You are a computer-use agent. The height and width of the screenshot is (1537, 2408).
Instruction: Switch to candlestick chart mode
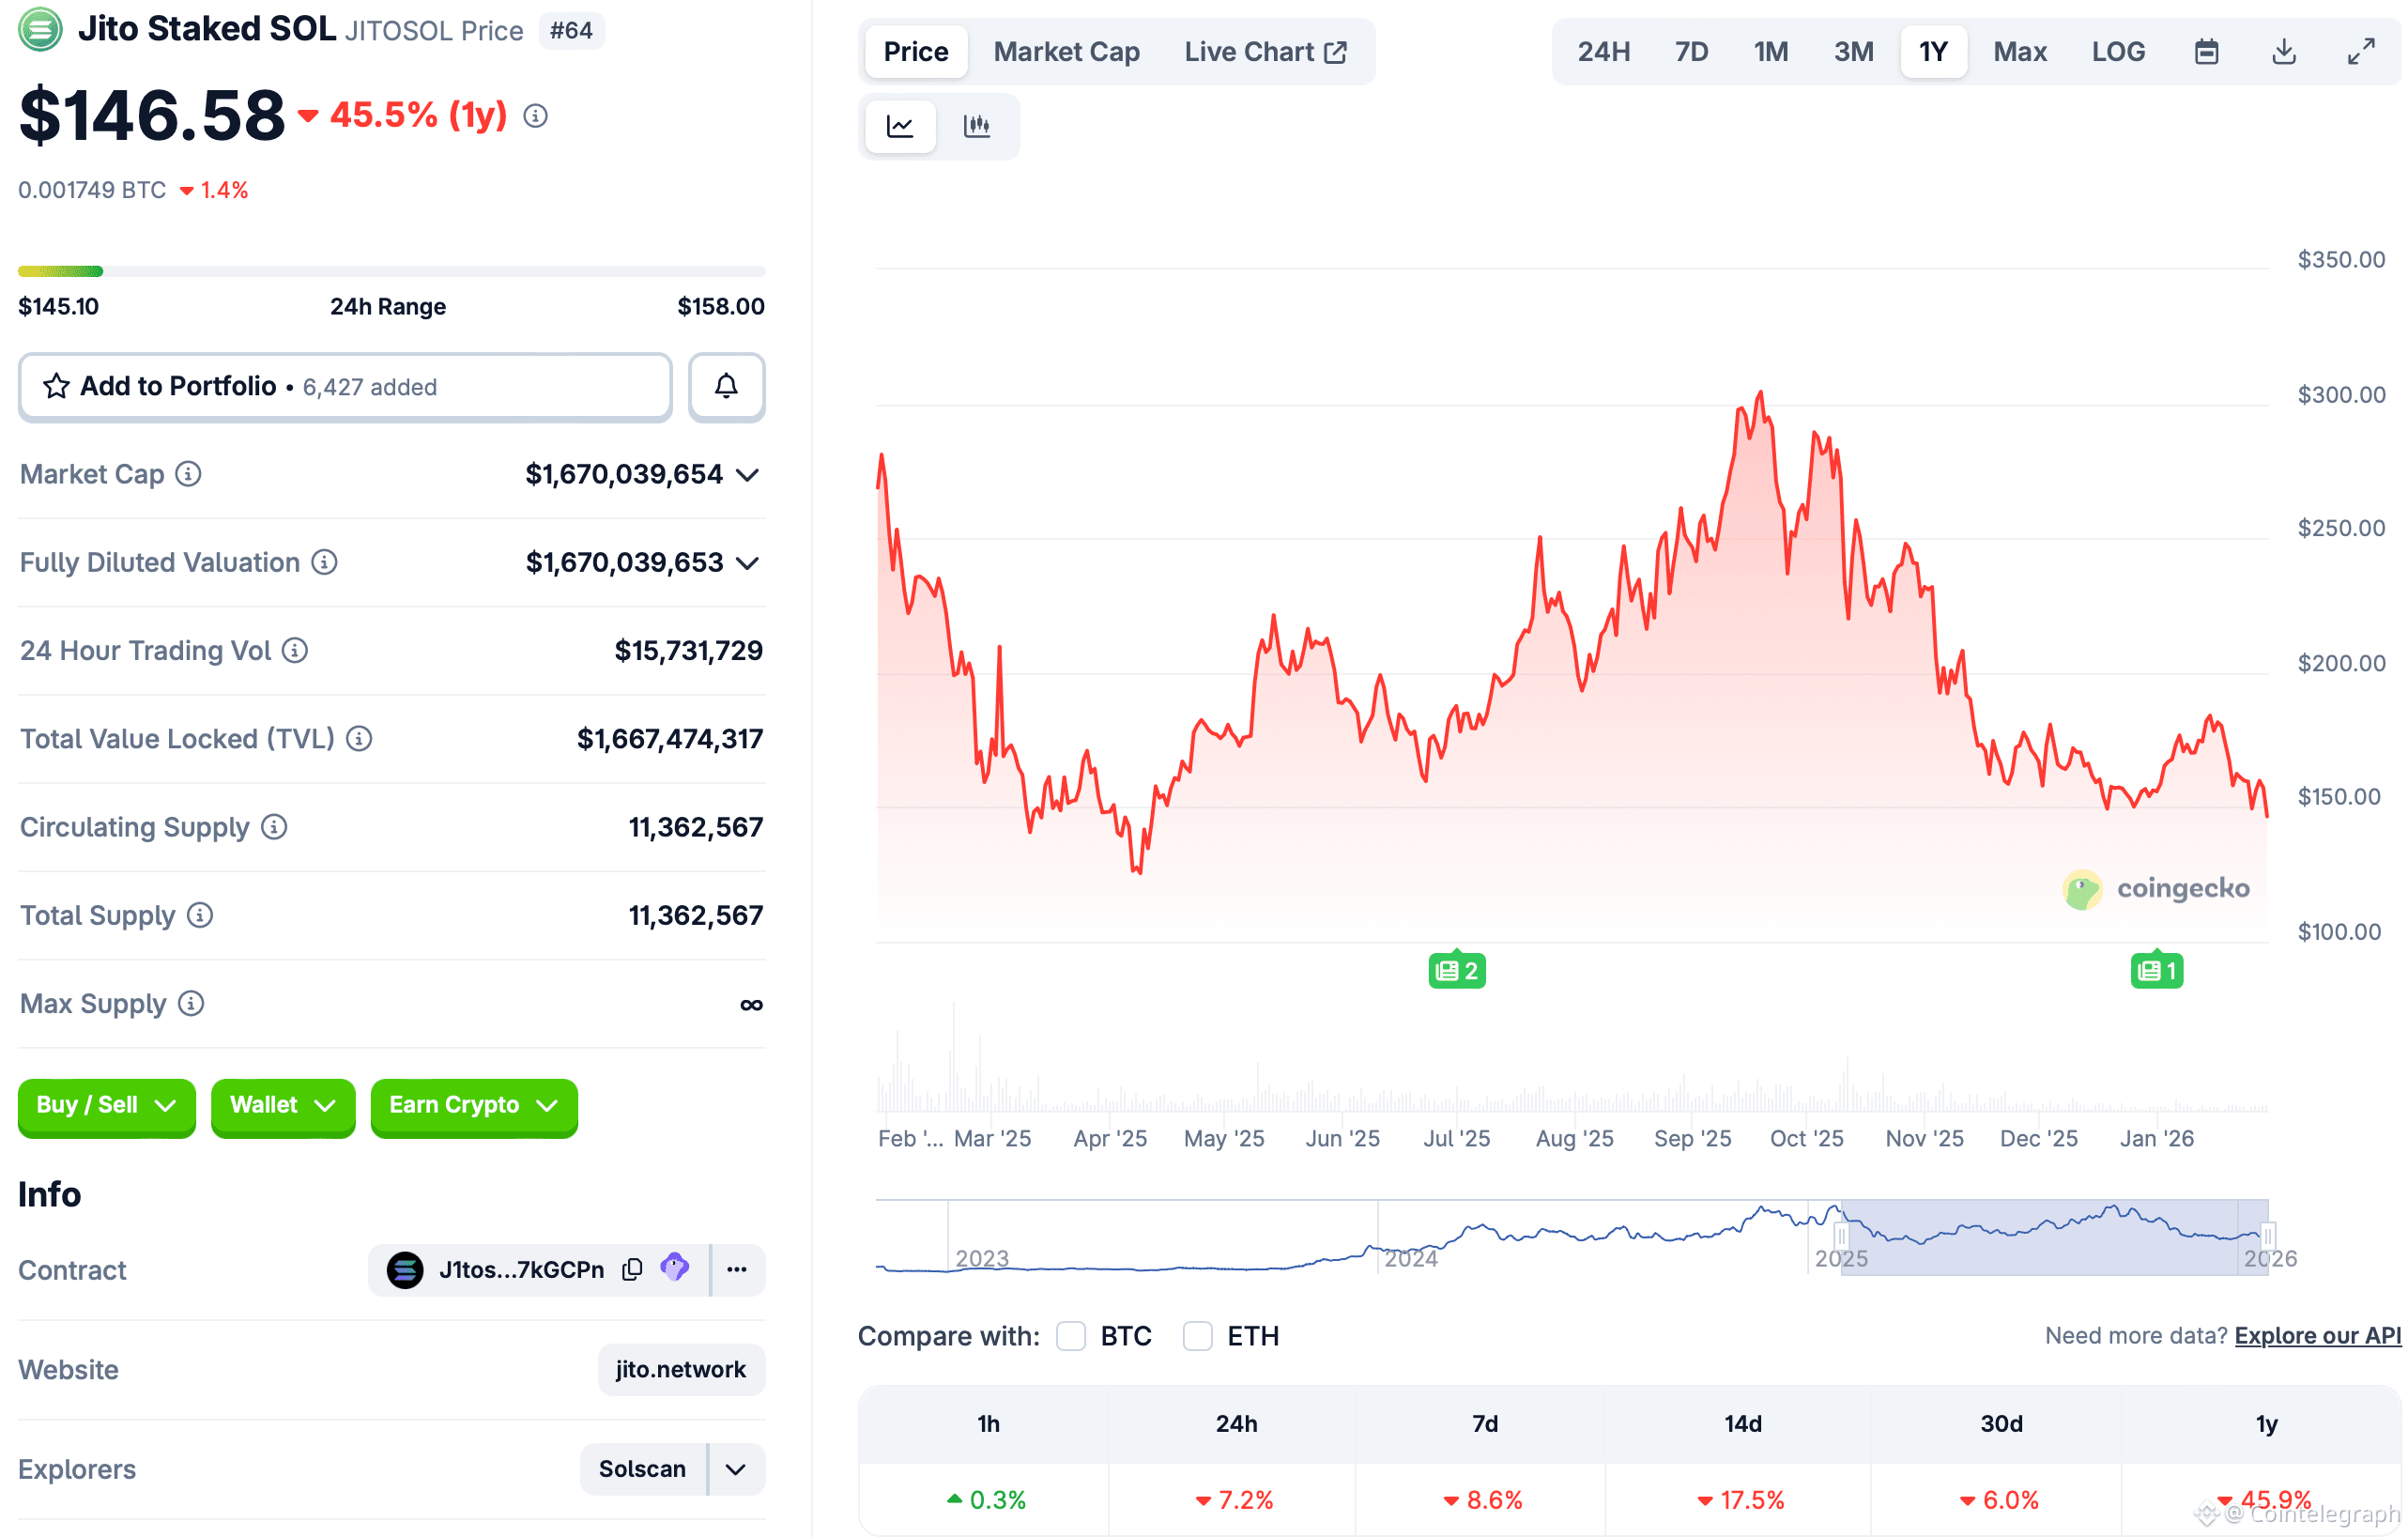click(978, 126)
